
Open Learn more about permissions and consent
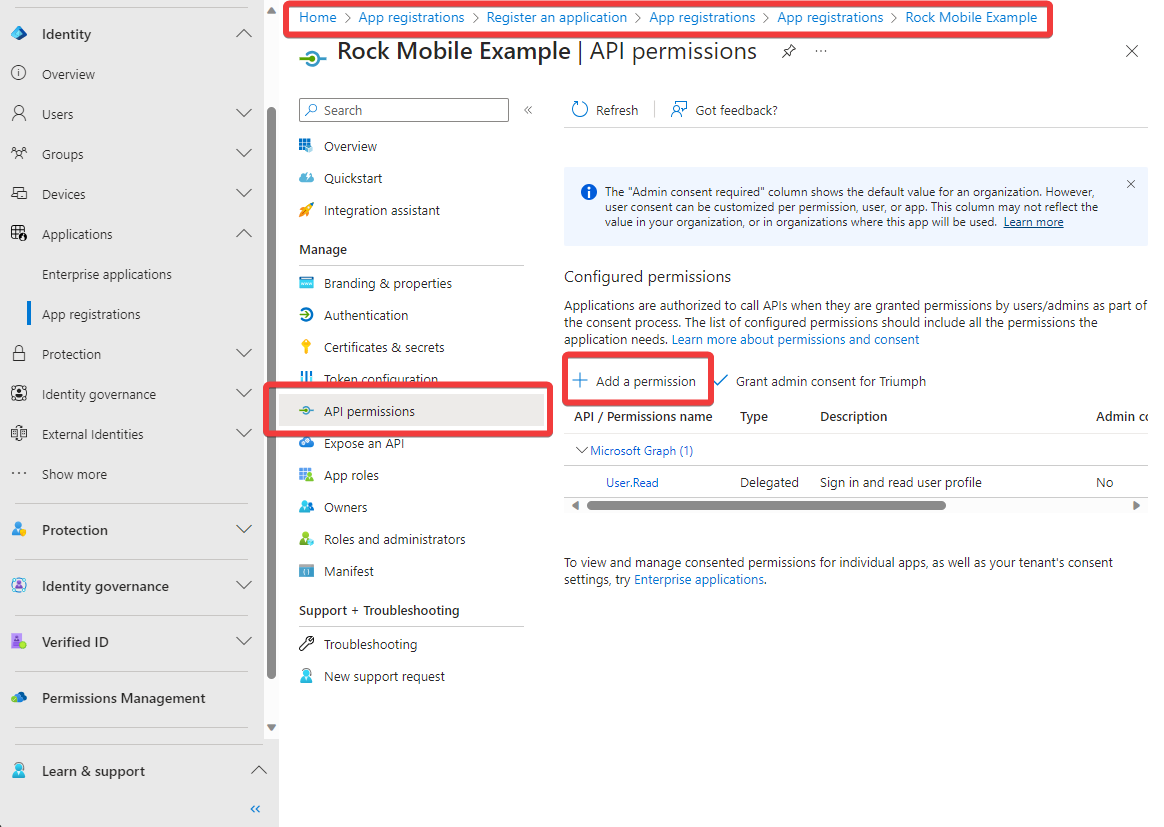(795, 339)
